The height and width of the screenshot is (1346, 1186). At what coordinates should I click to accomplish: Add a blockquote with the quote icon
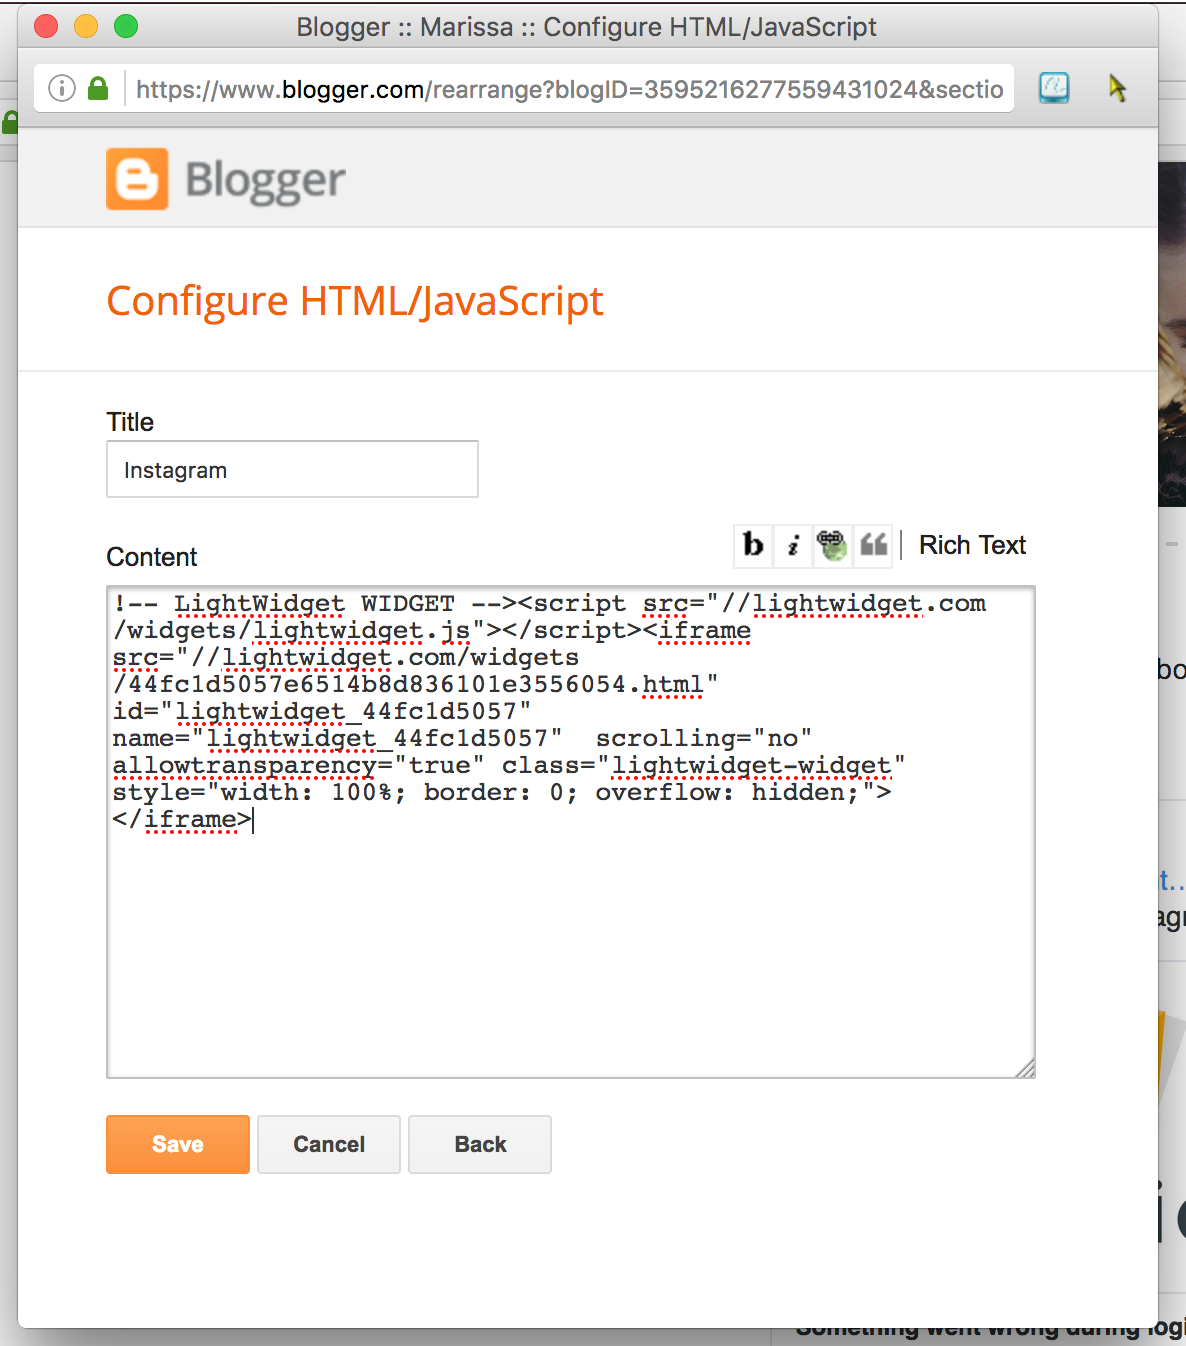(x=873, y=545)
